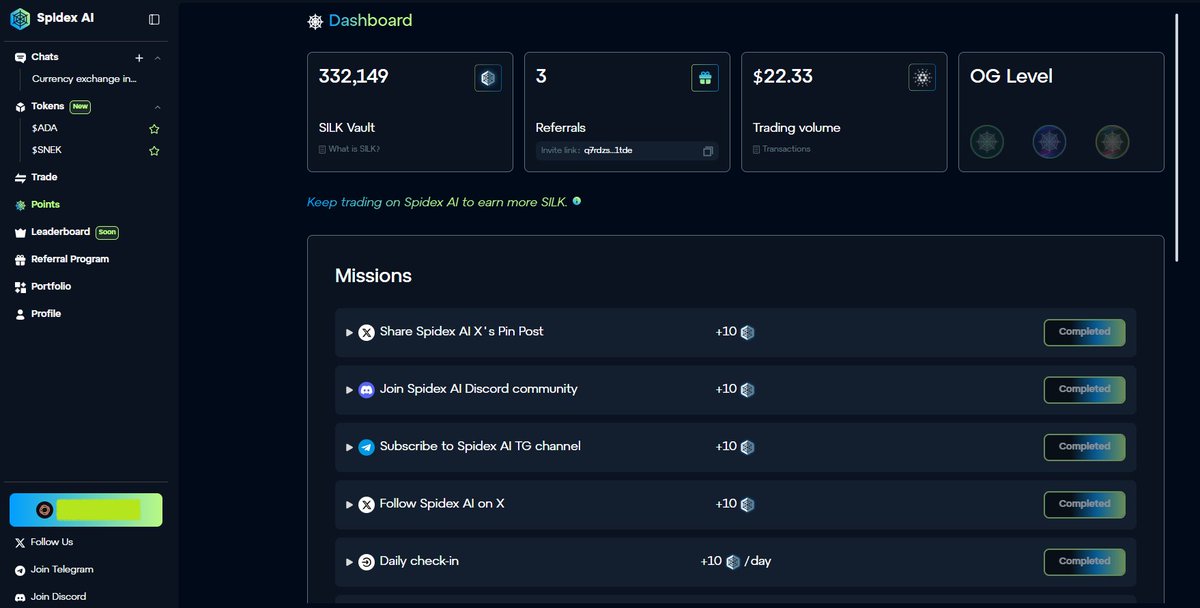Start a new chat with plus icon
The height and width of the screenshot is (608, 1200).
point(139,58)
